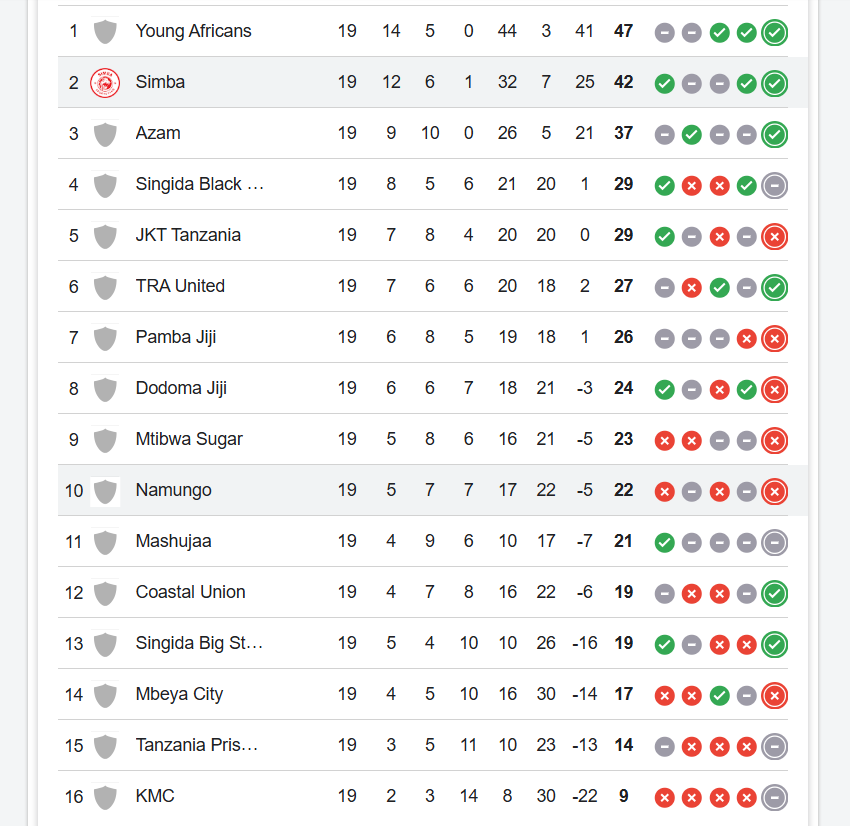Click Singida Black Stars' circled latest draw icon
850x826 pixels.
(x=774, y=185)
